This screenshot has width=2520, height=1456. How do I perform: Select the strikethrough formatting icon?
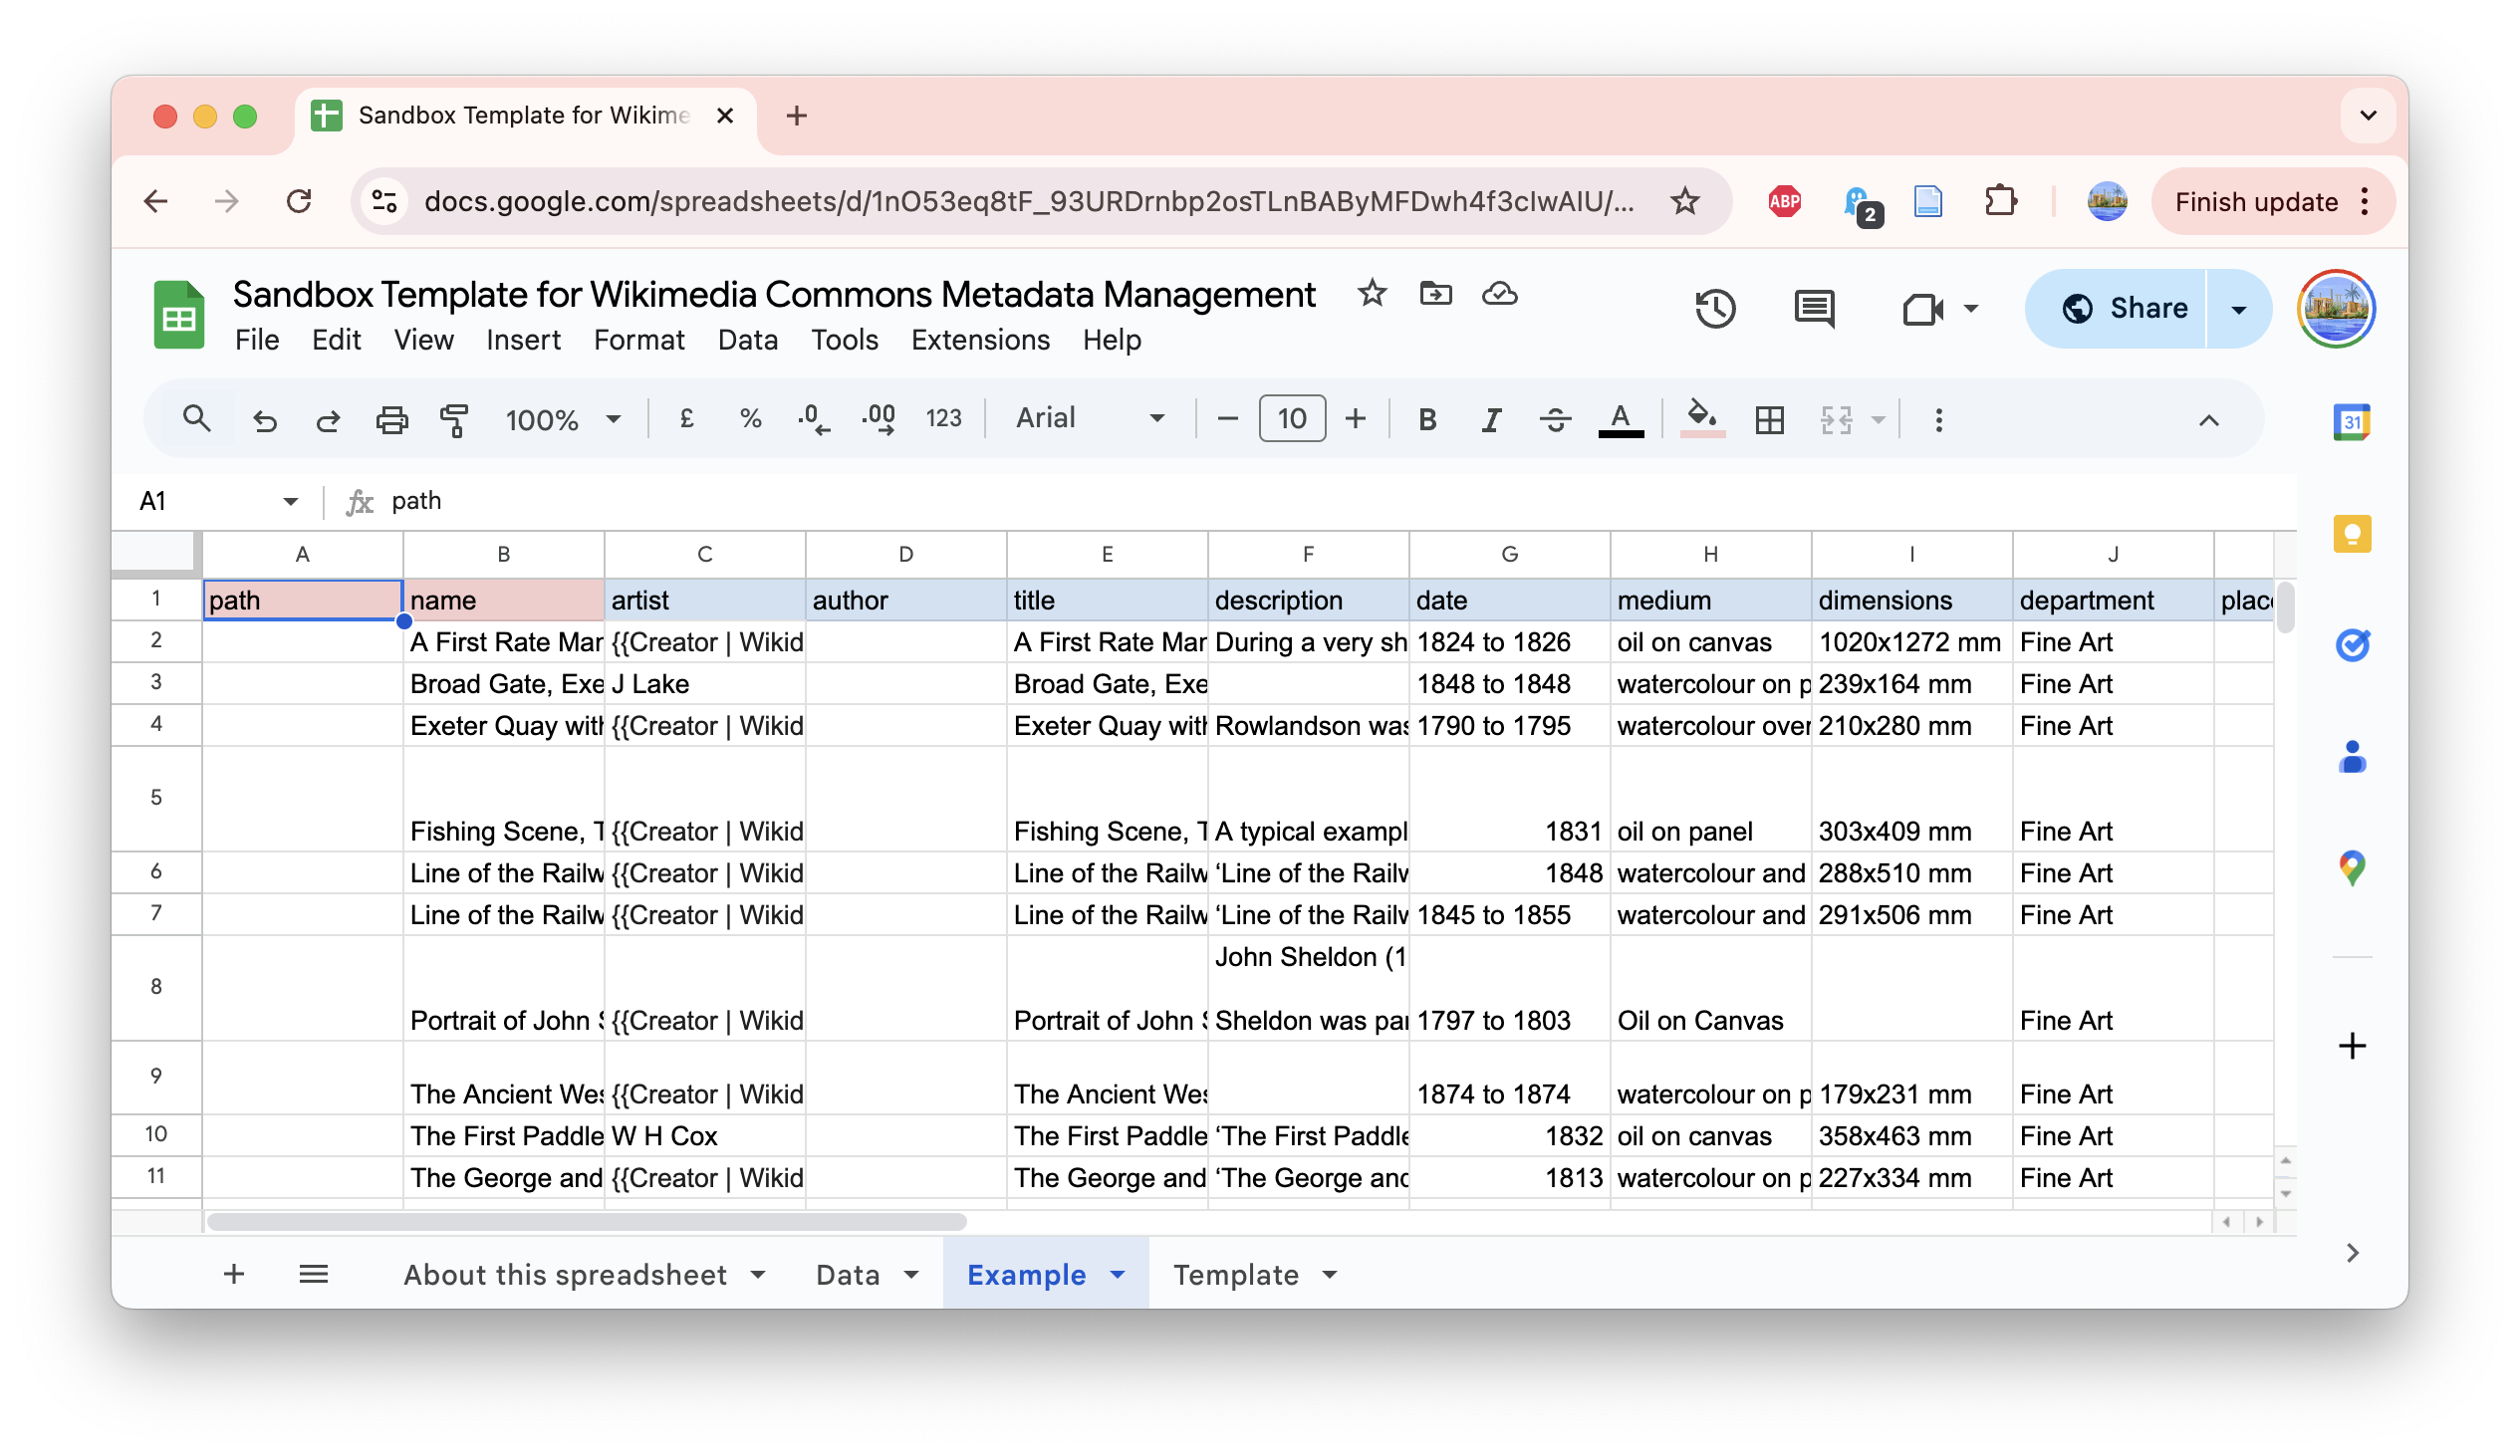click(x=1555, y=419)
